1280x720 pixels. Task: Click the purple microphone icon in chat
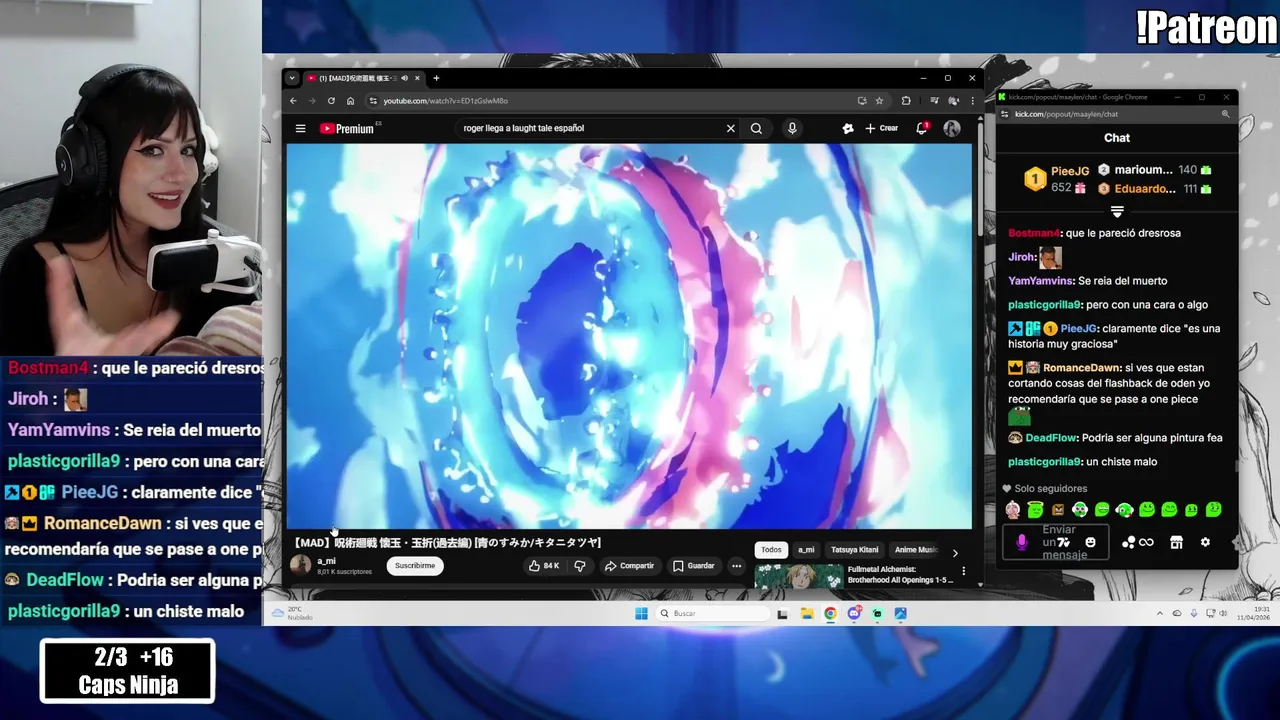(x=1021, y=542)
